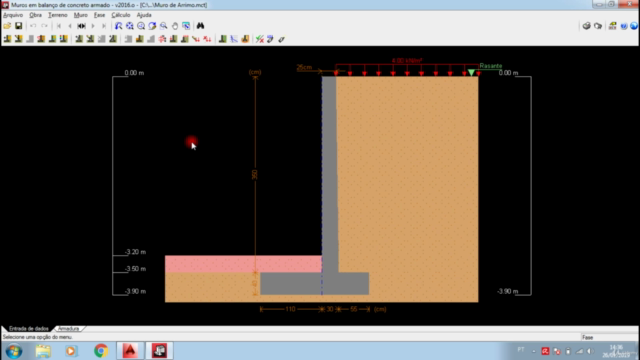Click the Undo arrow icon

click(x=33, y=26)
